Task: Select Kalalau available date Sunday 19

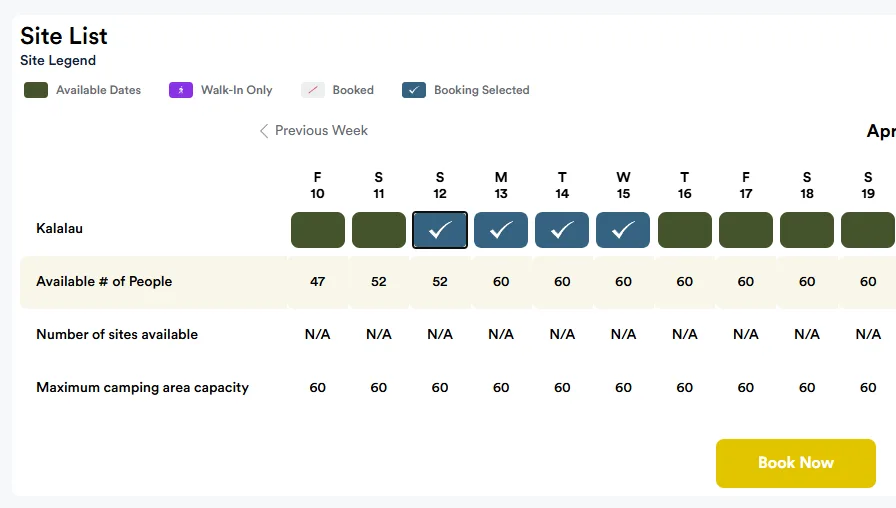Action: 867,230
